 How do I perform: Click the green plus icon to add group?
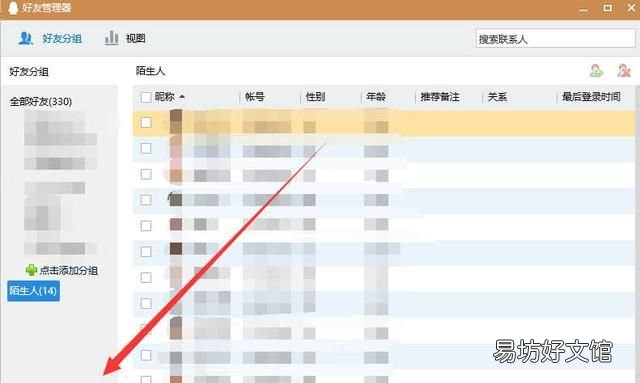[x=31, y=270]
